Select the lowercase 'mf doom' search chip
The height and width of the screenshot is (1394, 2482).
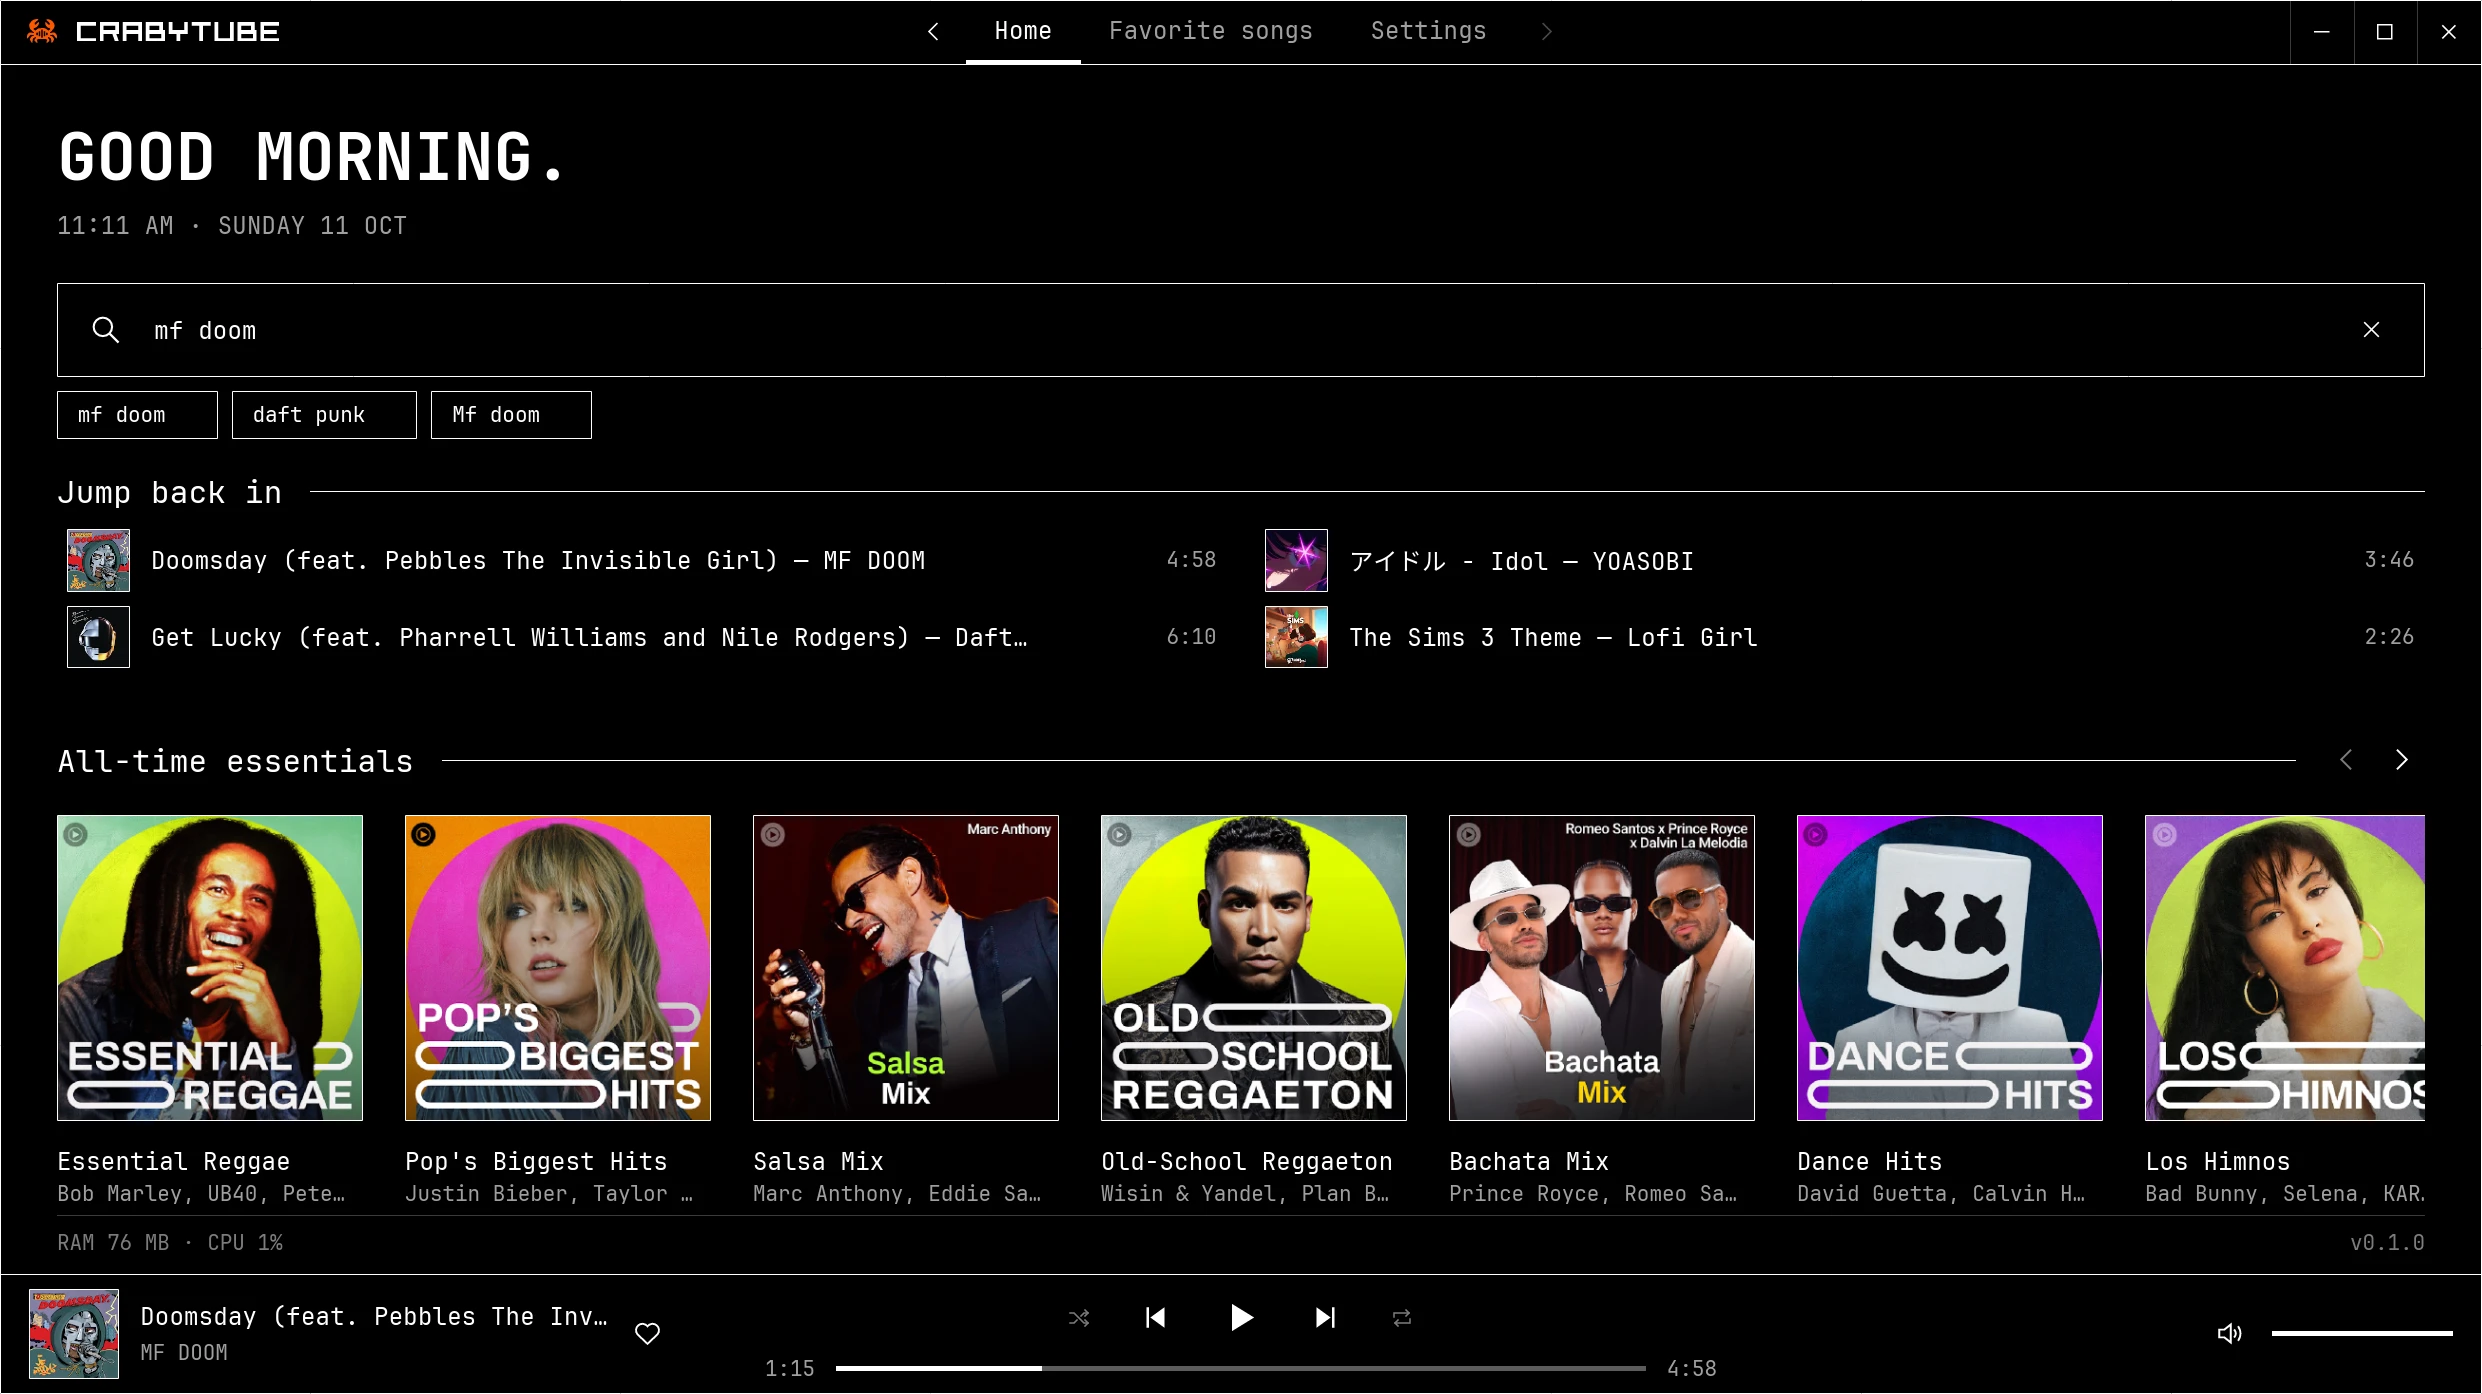137,415
